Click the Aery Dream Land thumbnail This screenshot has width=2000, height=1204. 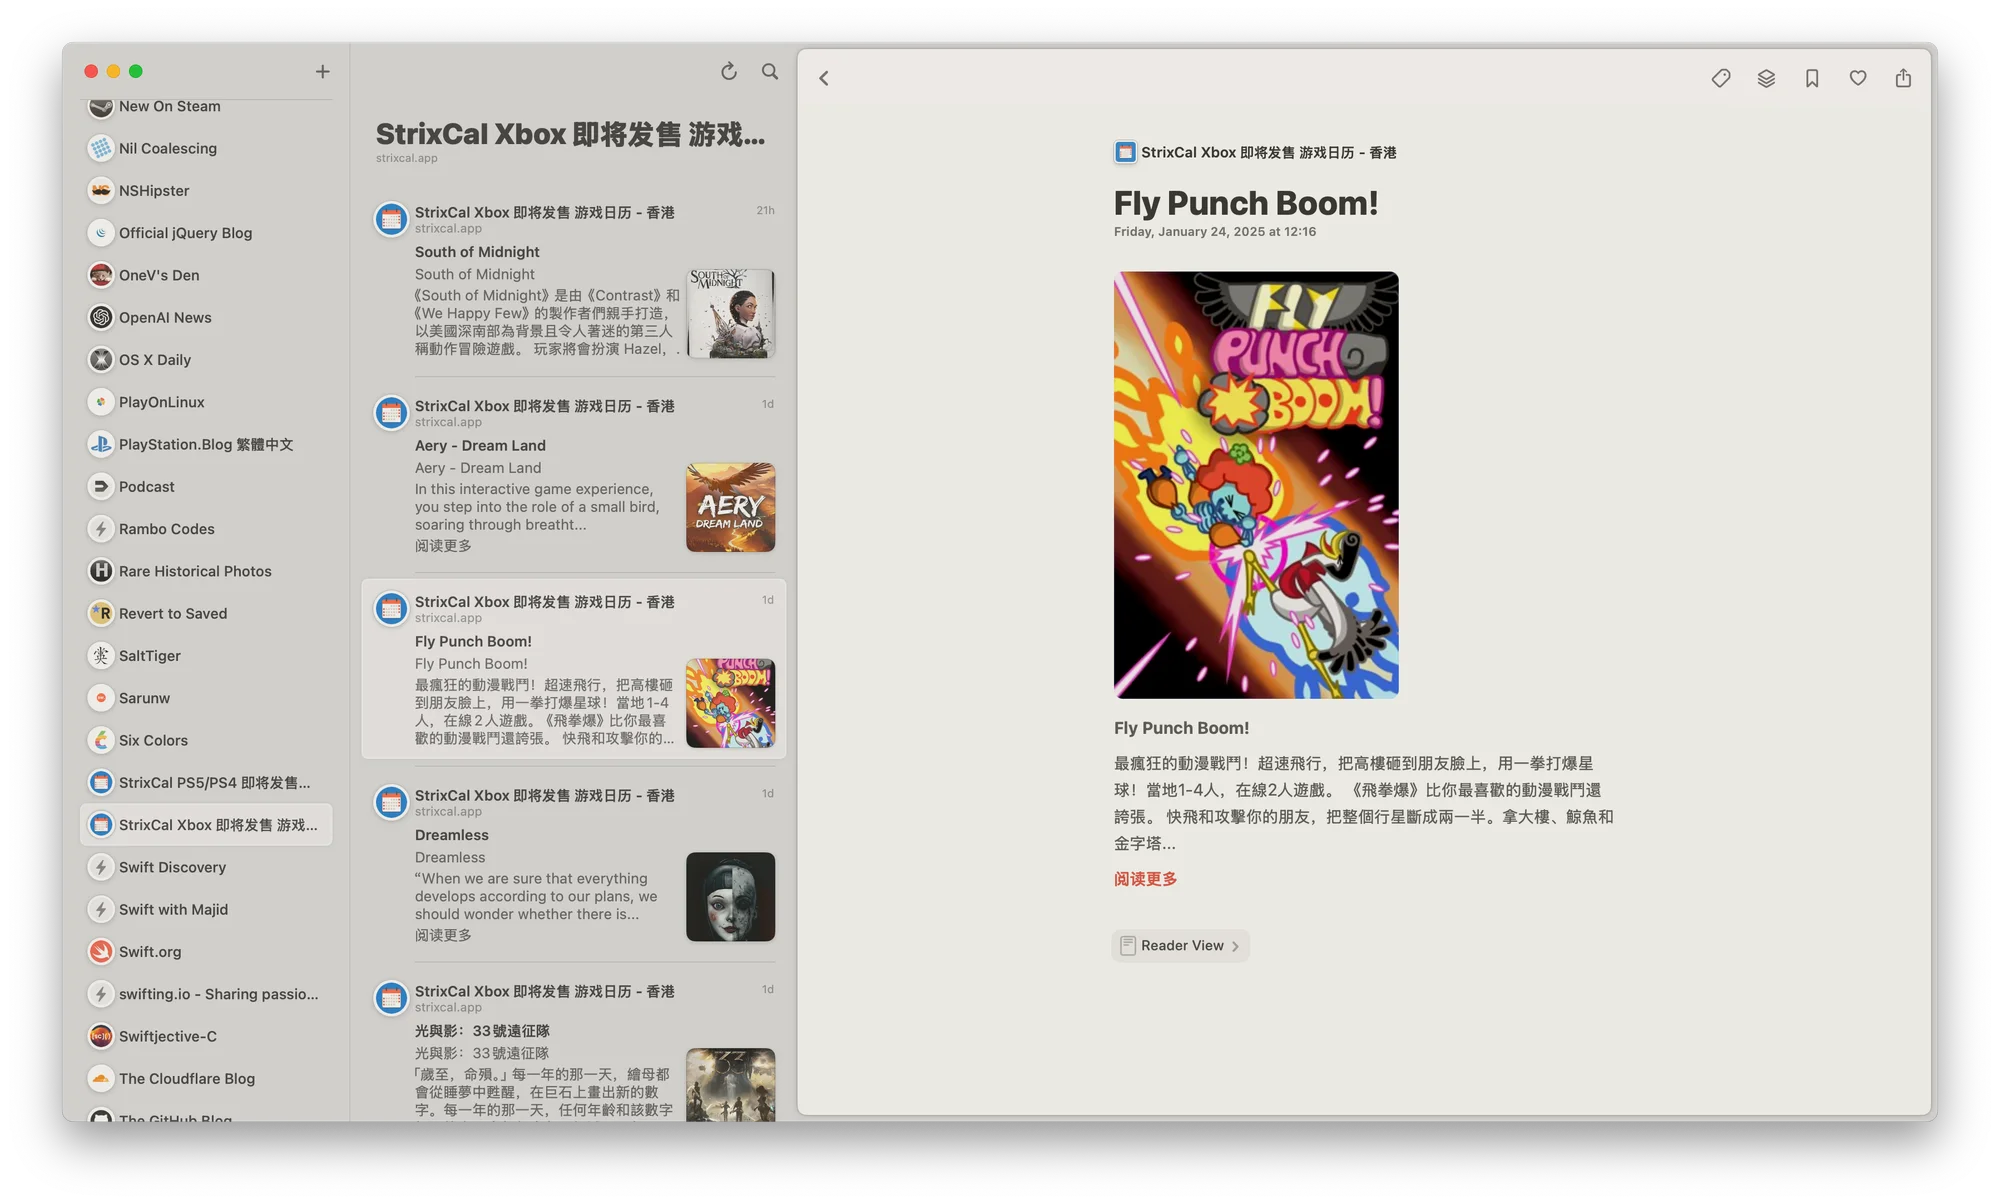click(x=730, y=507)
